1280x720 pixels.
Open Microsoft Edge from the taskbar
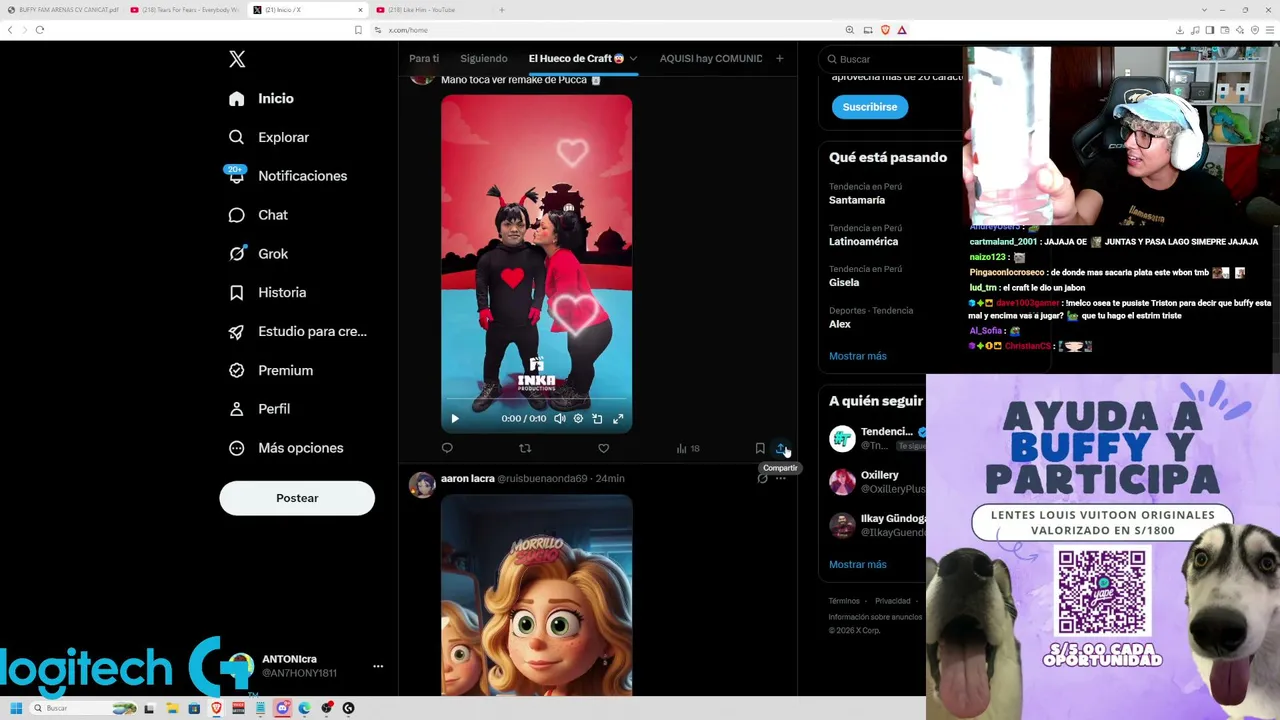coord(304,708)
